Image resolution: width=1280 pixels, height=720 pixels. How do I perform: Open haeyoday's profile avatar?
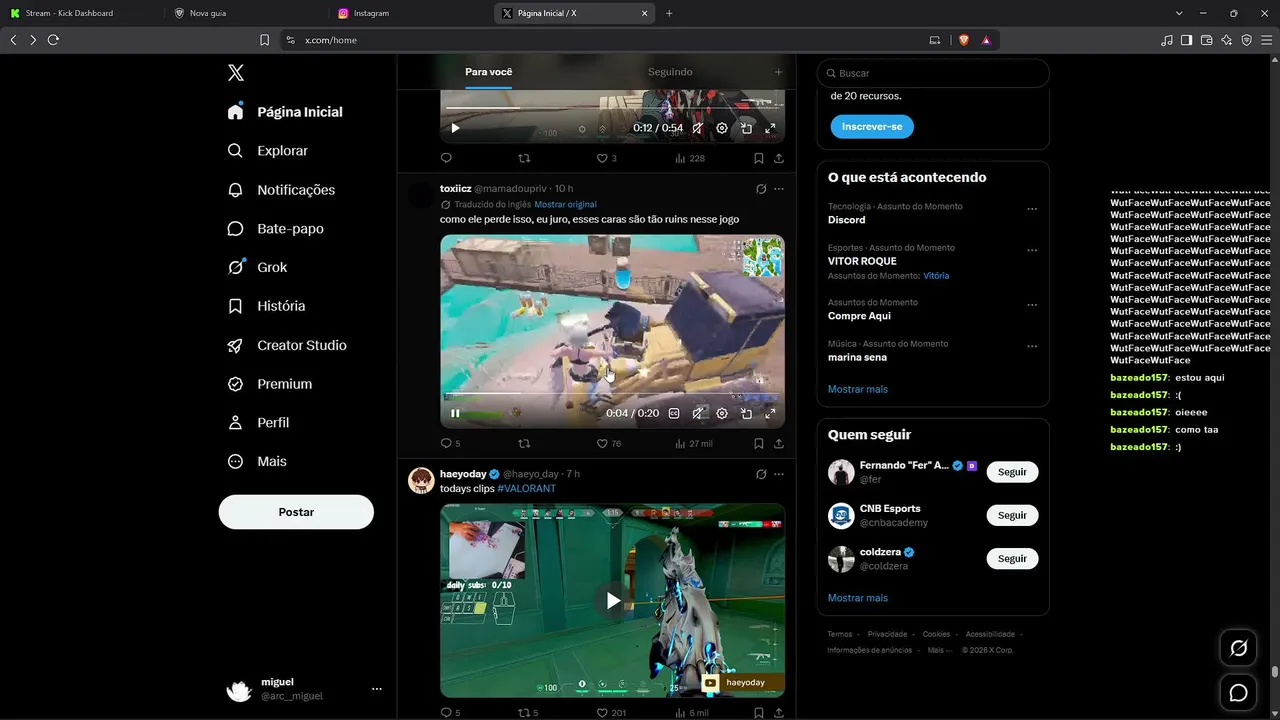click(x=421, y=480)
